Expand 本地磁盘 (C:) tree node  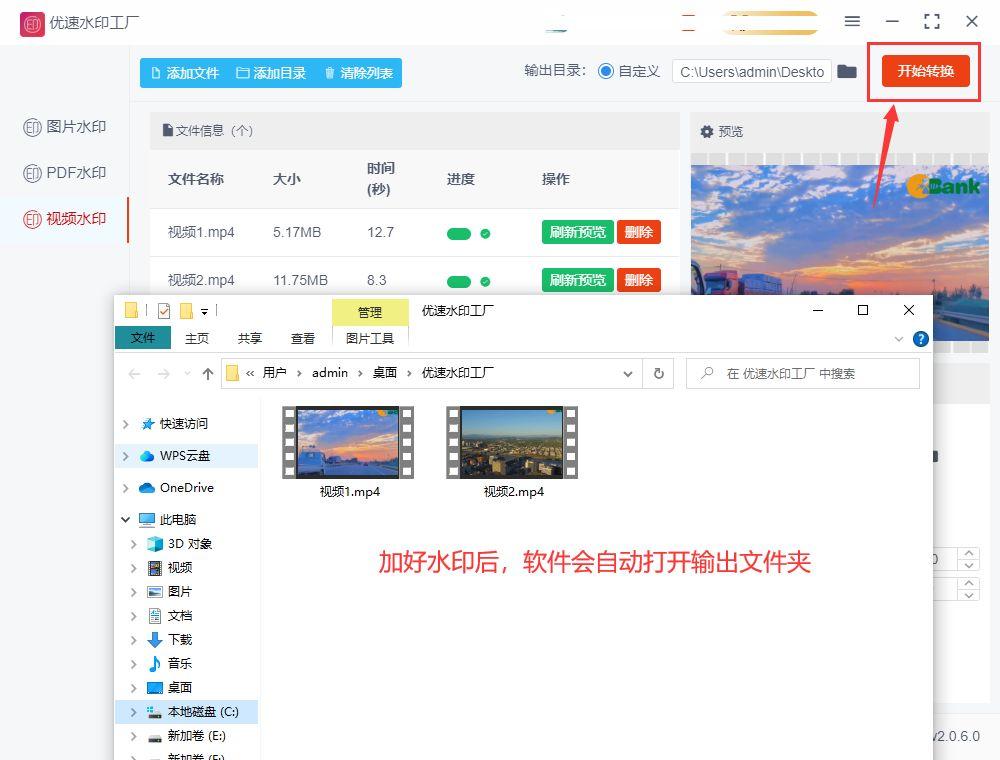pyautogui.click(x=133, y=712)
